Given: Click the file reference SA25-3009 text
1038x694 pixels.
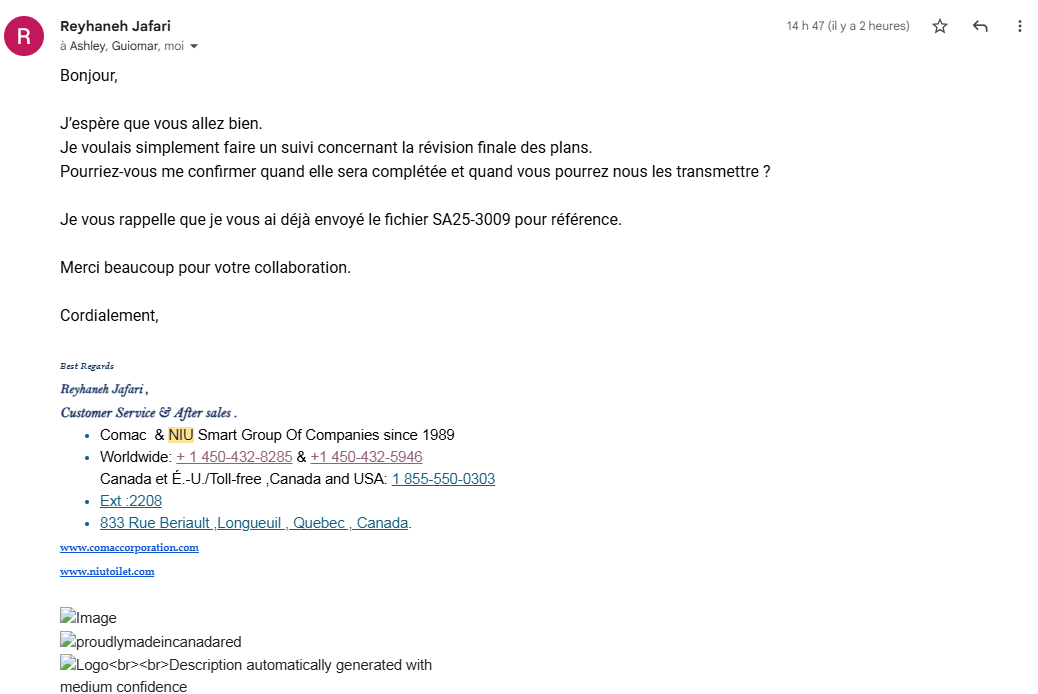Looking at the screenshot, I should click(471, 219).
